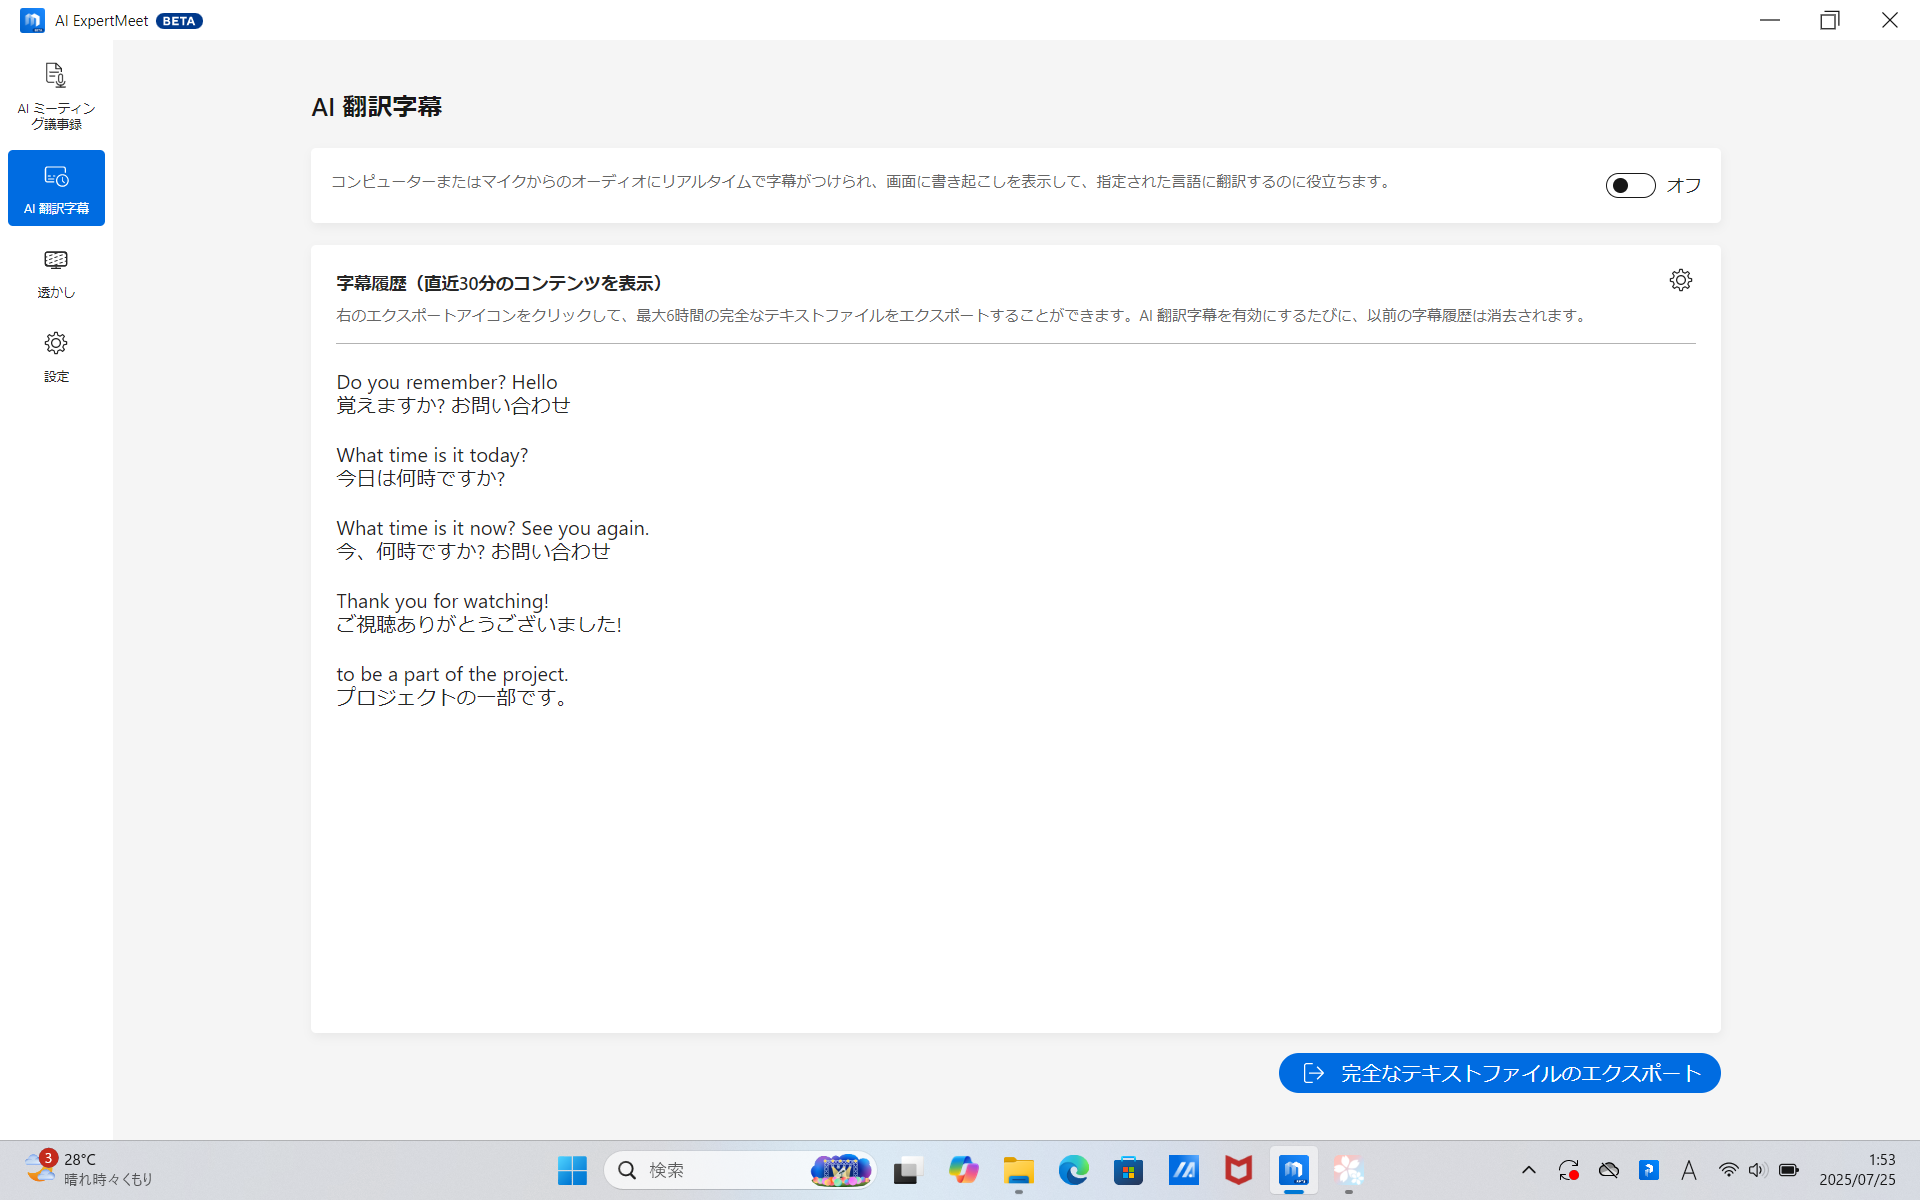
Task: Open weather widget showing 28°C
Action: (x=88, y=1169)
